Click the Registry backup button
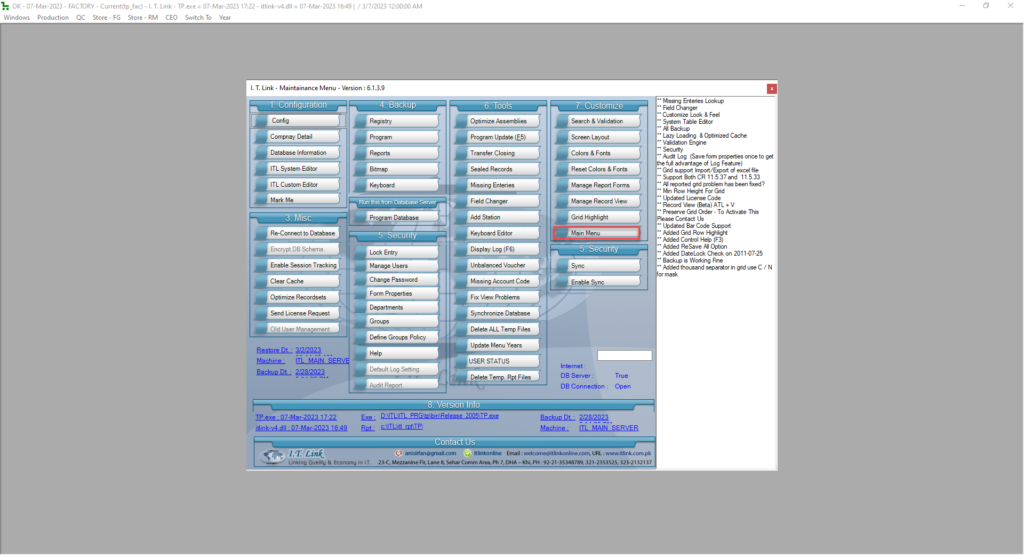Image resolution: width=1024 pixels, height=555 pixels. (x=397, y=121)
